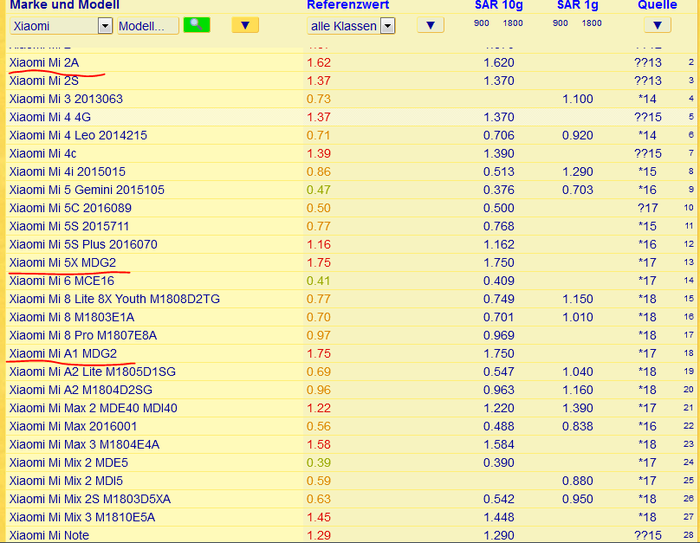Select Xiaomi Mi Mix 3 M1810E5A
Viewport: 700px width, 543px height.
[82, 517]
